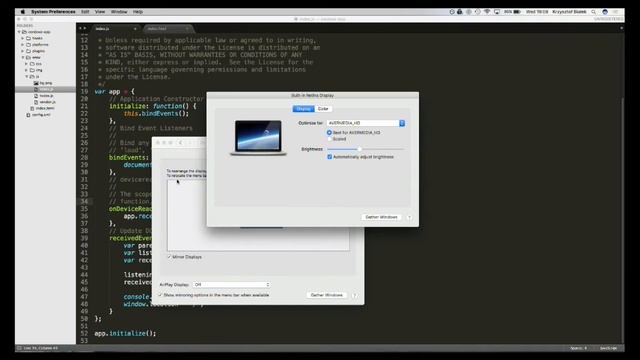Toggle Automatically adjust brightness checkbox
Viewport: 640px width, 360px height.
click(x=329, y=157)
